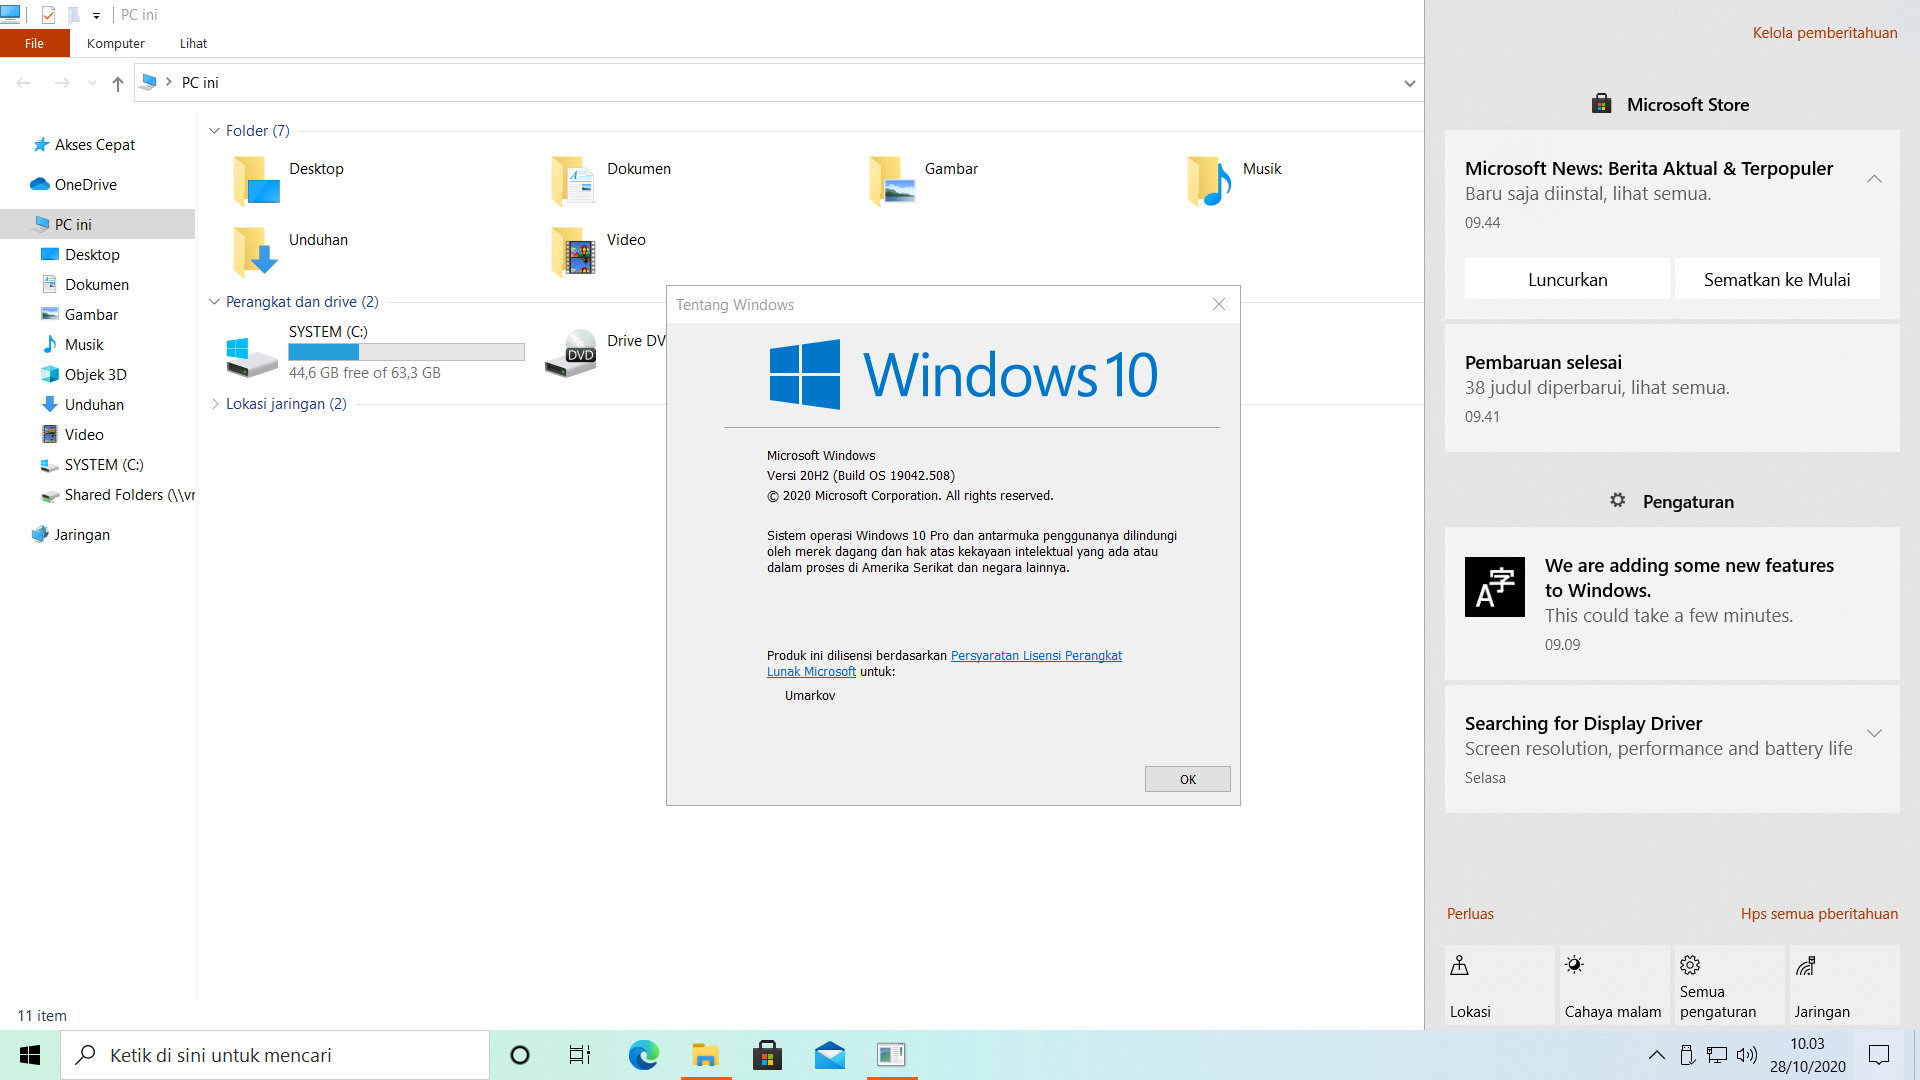Viewport: 1920px width, 1080px height.
Task: Open the Mail app from the taskbar
Action: (829, 1055)
